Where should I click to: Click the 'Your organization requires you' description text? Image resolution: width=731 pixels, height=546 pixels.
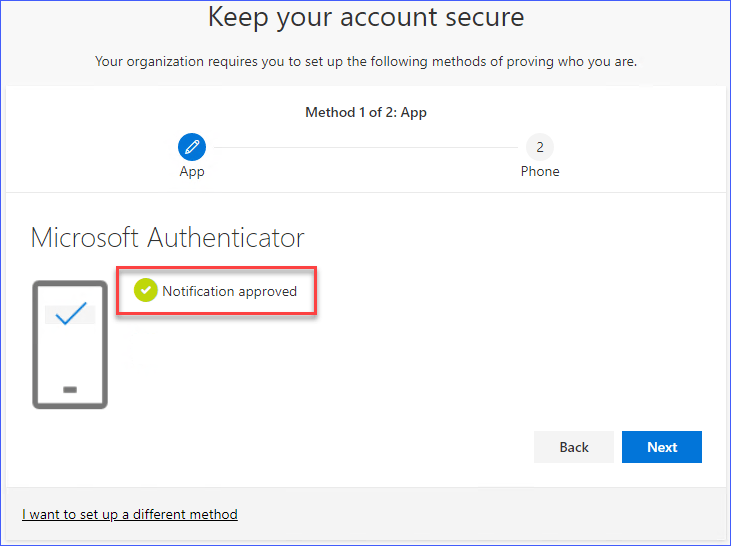[x=366, y=62]
